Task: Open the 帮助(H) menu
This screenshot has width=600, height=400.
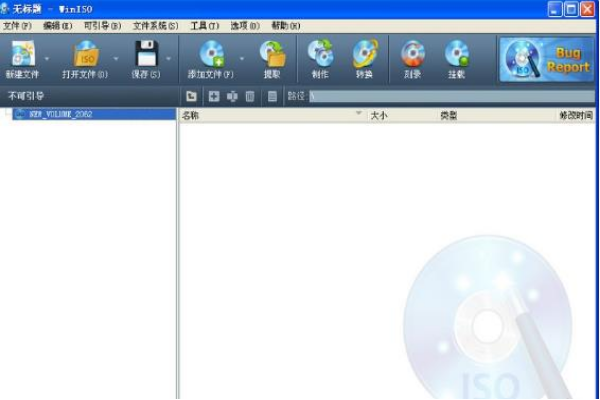Action: (x=285, y=26)
